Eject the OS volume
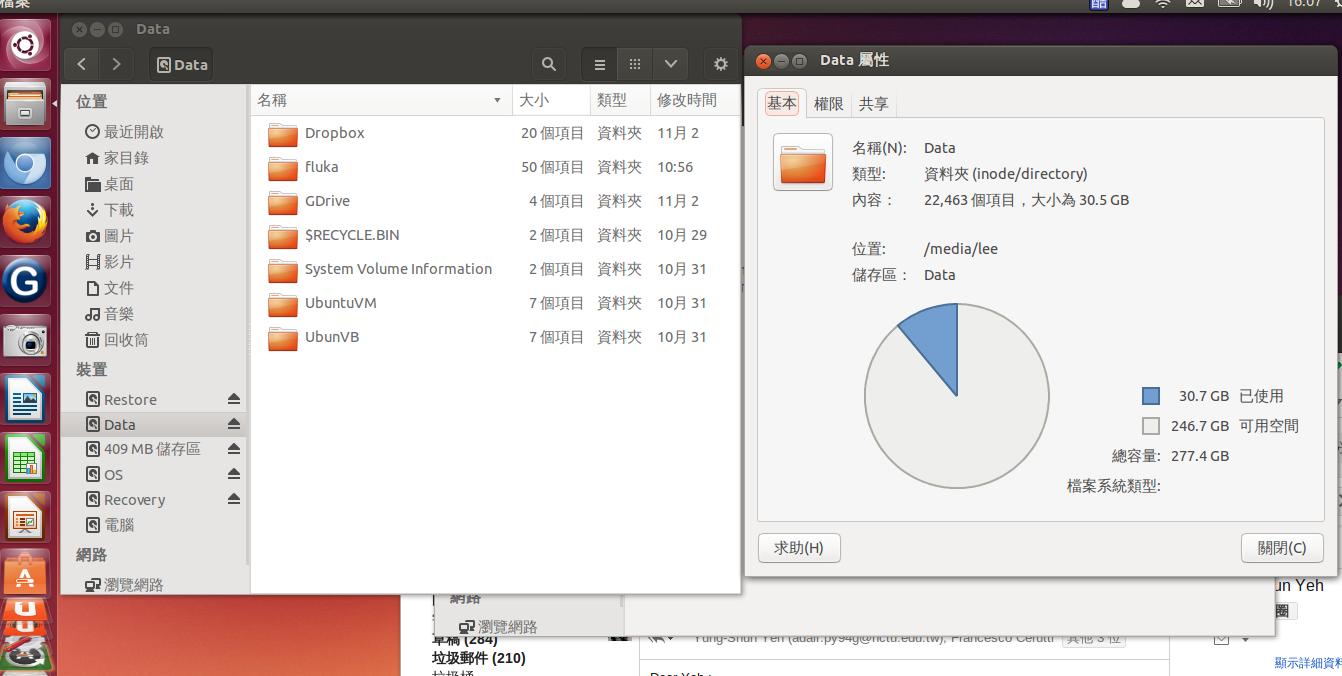 [233, 474]
